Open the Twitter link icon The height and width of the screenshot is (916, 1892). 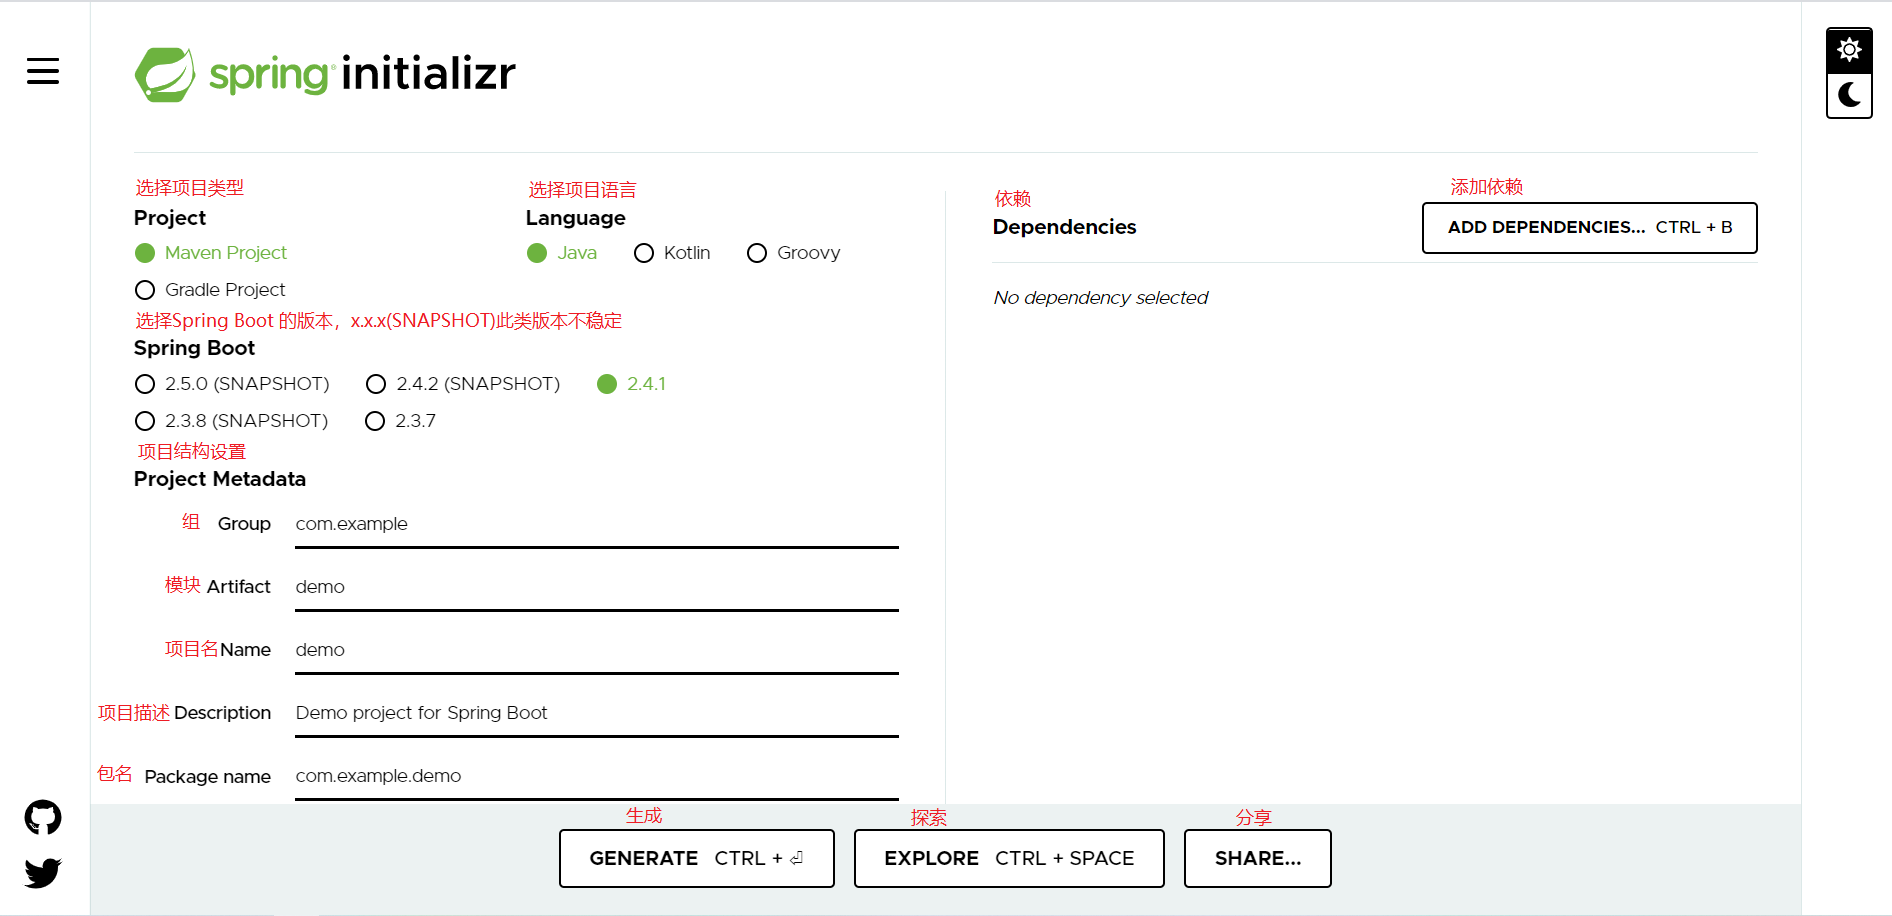click(x=43, y=873)
